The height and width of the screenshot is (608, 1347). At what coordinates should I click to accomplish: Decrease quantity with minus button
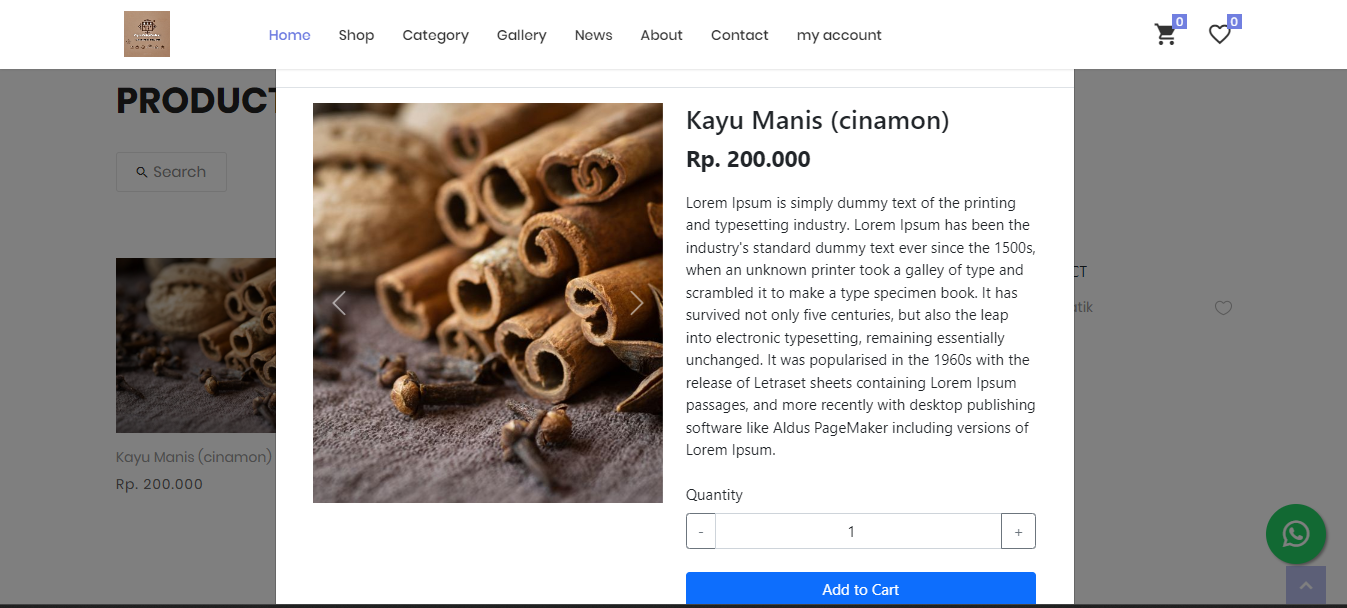click(701, 531)
